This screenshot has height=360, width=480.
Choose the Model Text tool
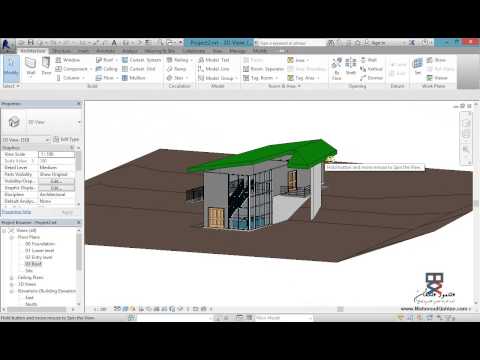tap(214, 60)
